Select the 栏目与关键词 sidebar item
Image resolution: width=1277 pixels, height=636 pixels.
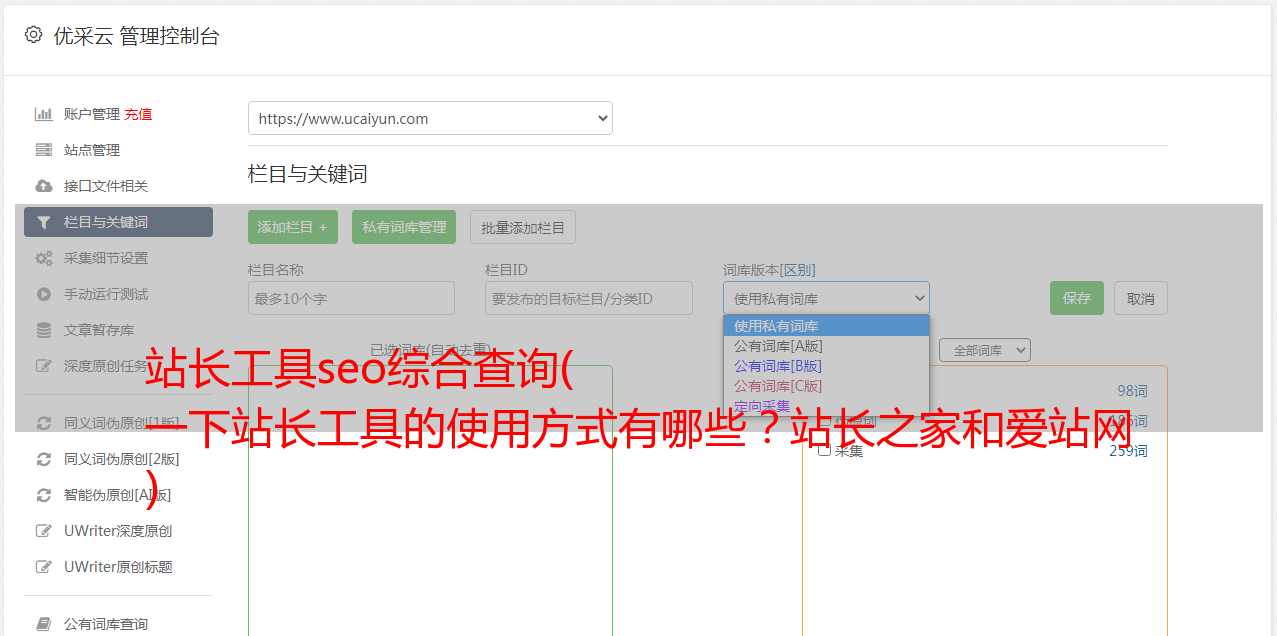click(118, 222)
